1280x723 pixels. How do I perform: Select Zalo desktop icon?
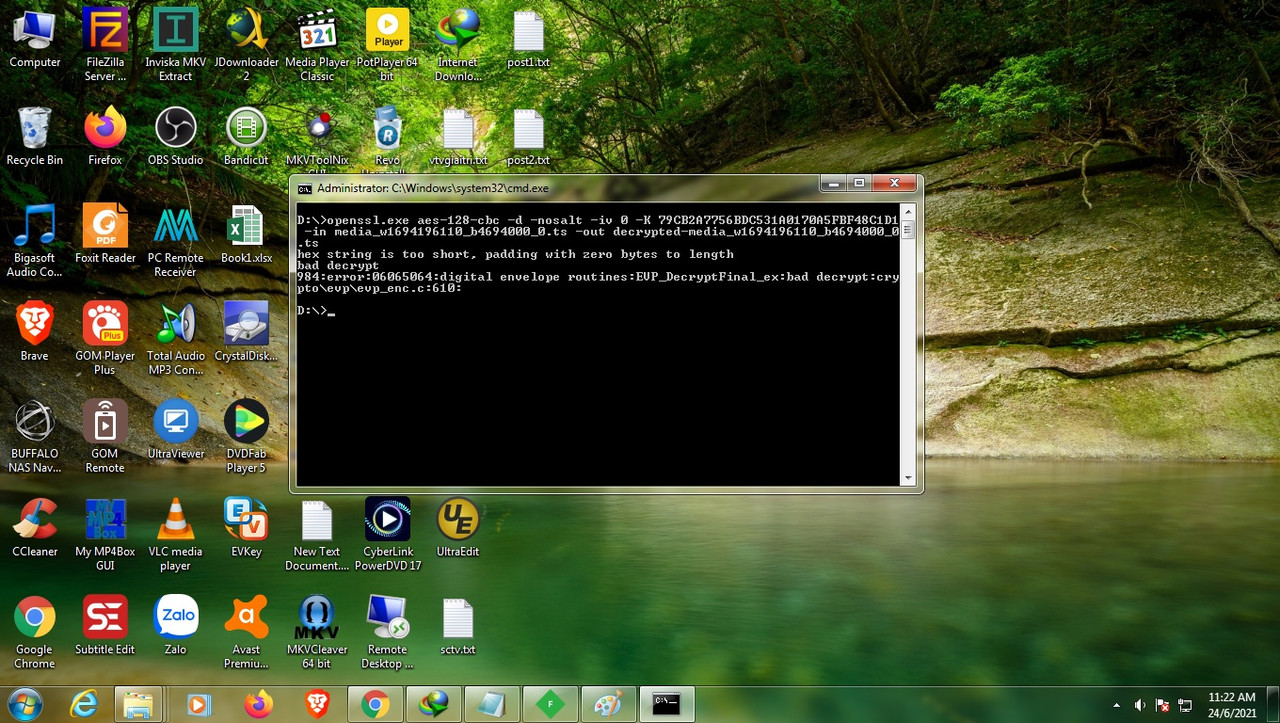pyautogui.click(x=175, y=625)
